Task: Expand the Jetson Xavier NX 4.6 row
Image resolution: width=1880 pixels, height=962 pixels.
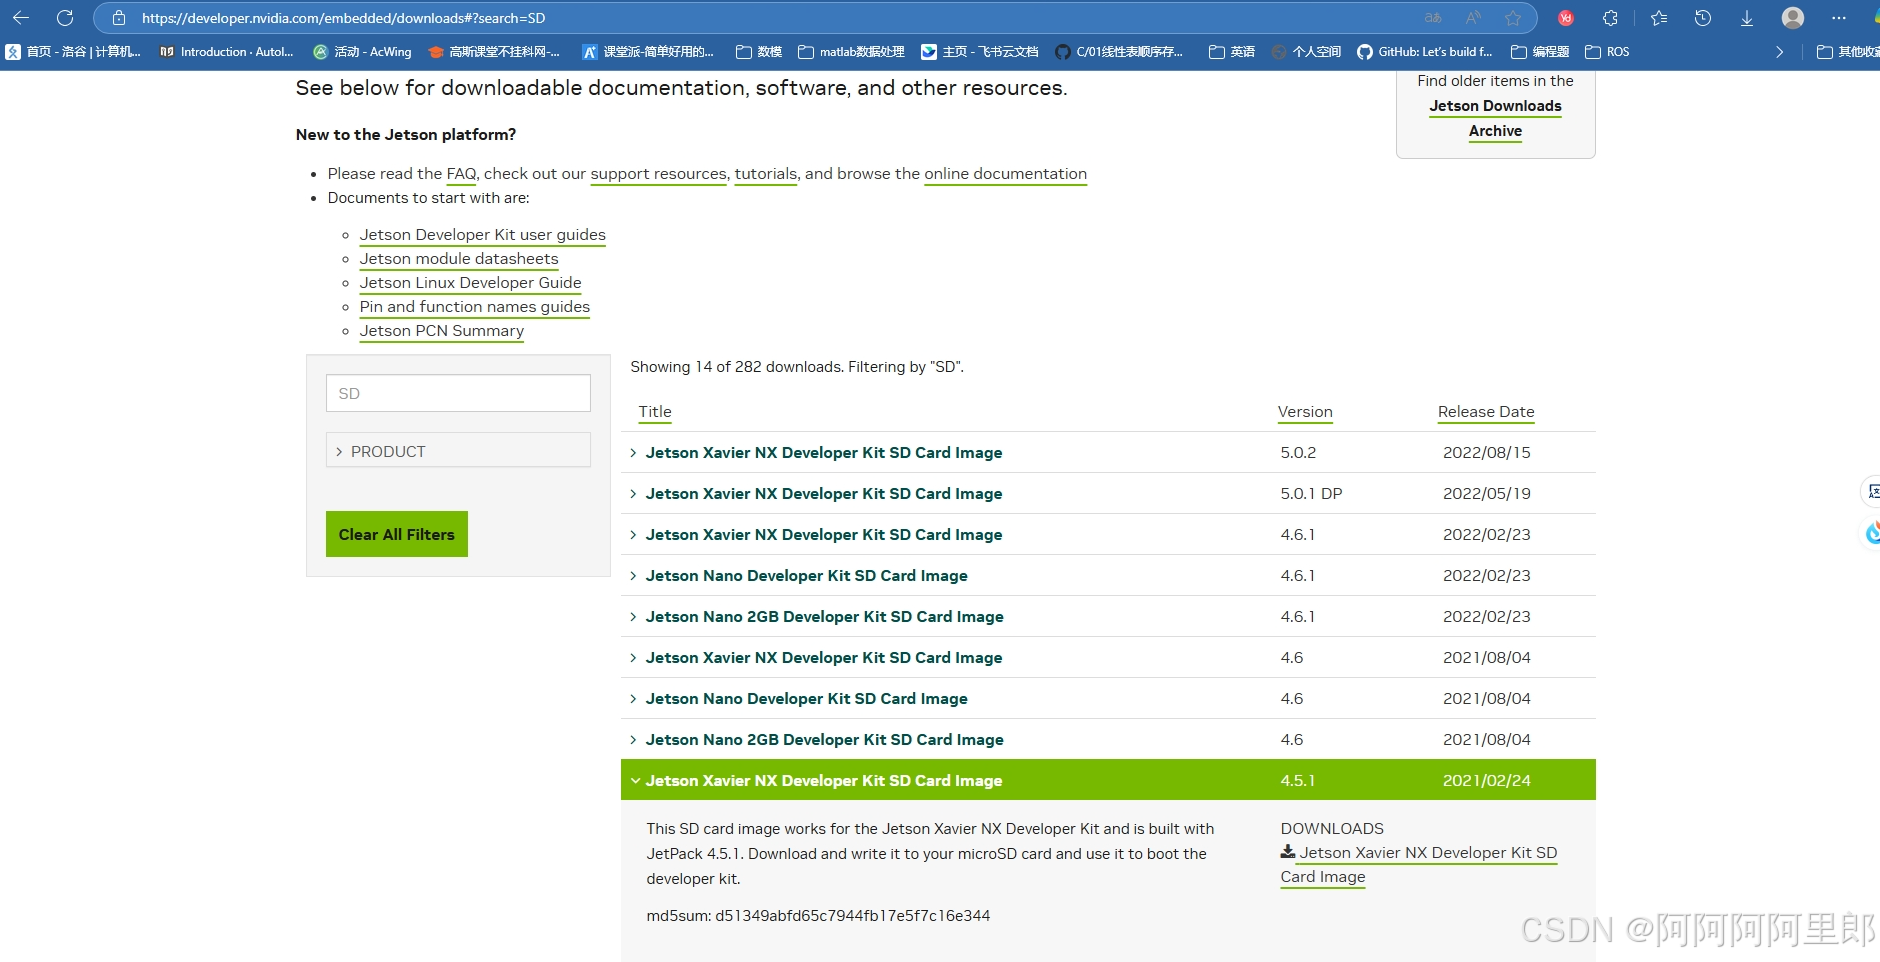Action: 1108,657
